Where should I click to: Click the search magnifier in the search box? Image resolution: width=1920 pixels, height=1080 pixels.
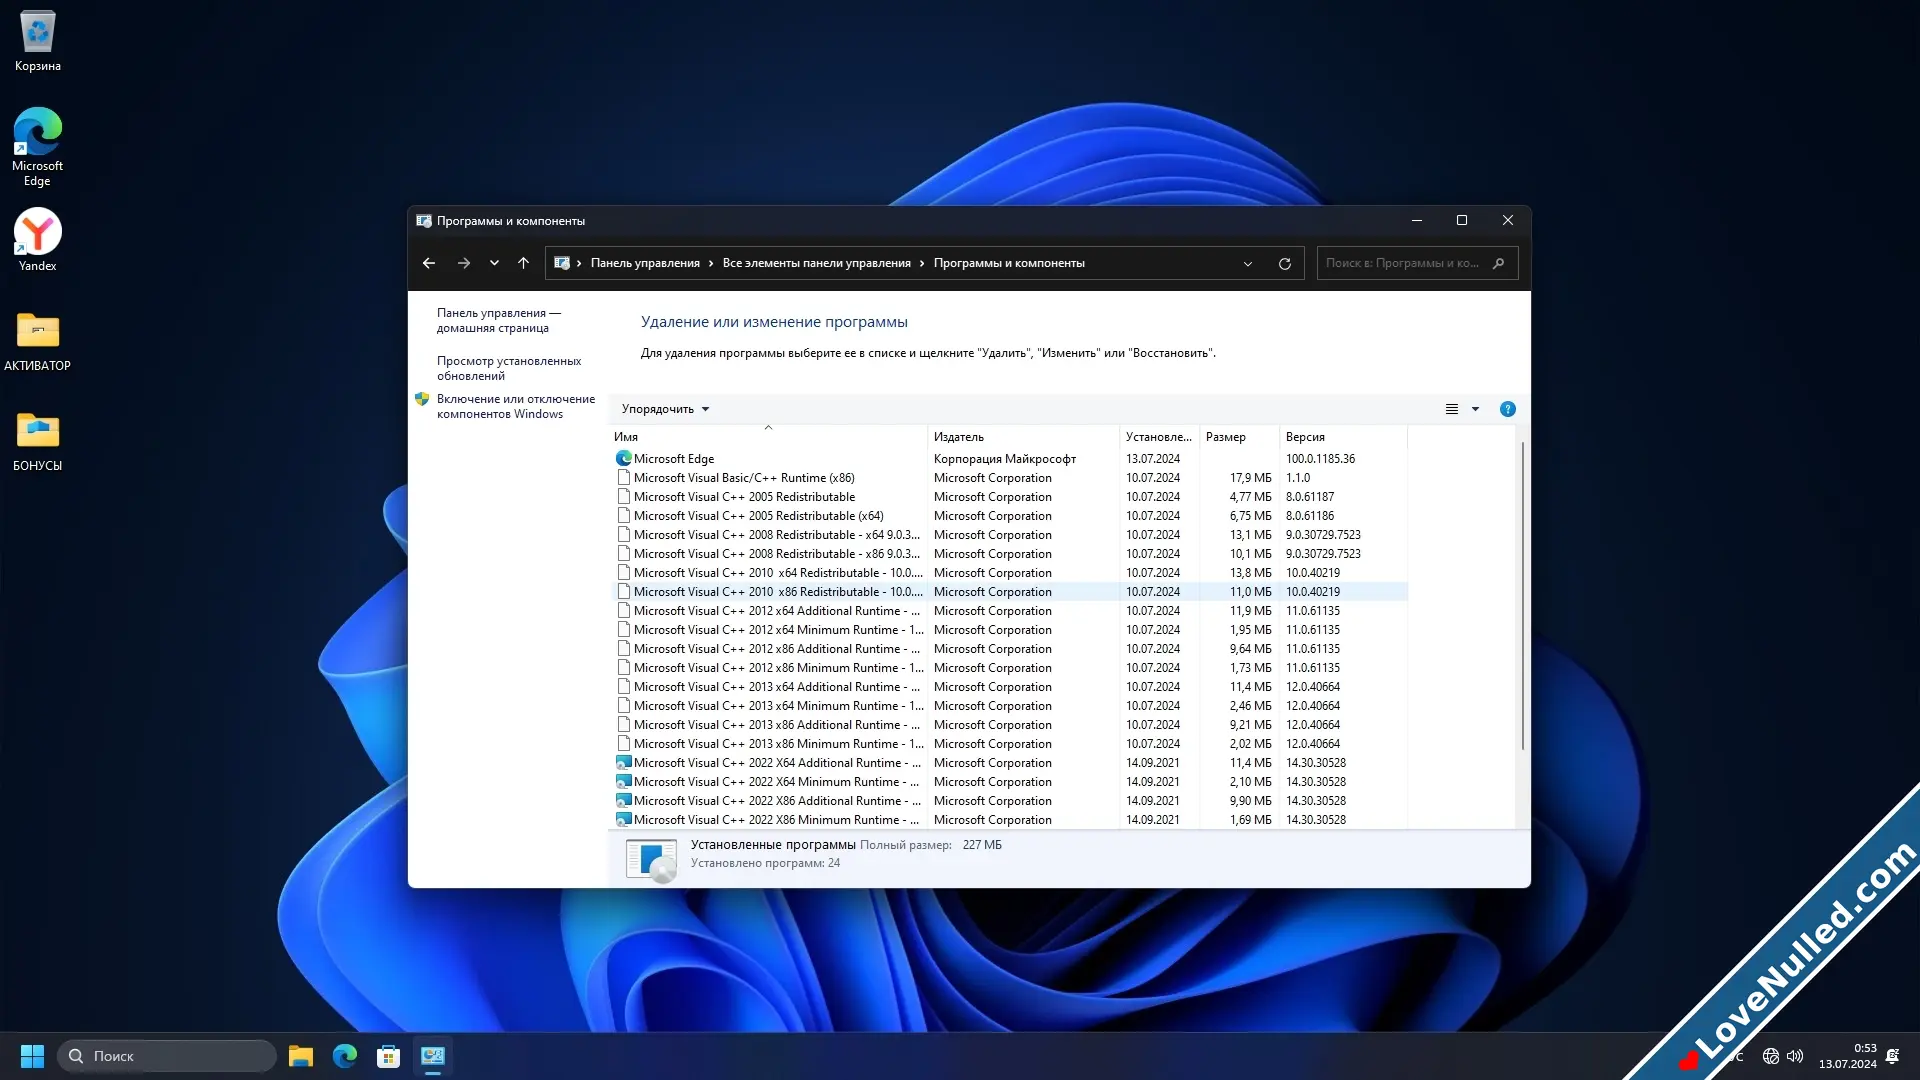pos(1498,263)
